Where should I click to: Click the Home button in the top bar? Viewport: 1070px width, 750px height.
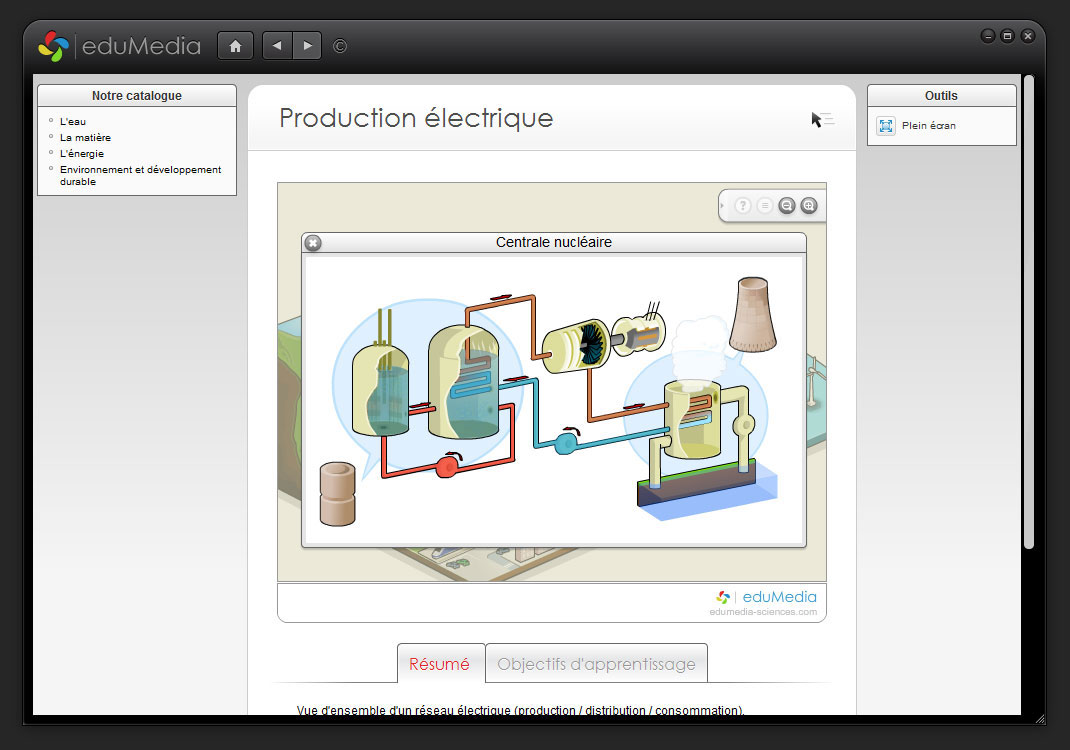point(235,46)
